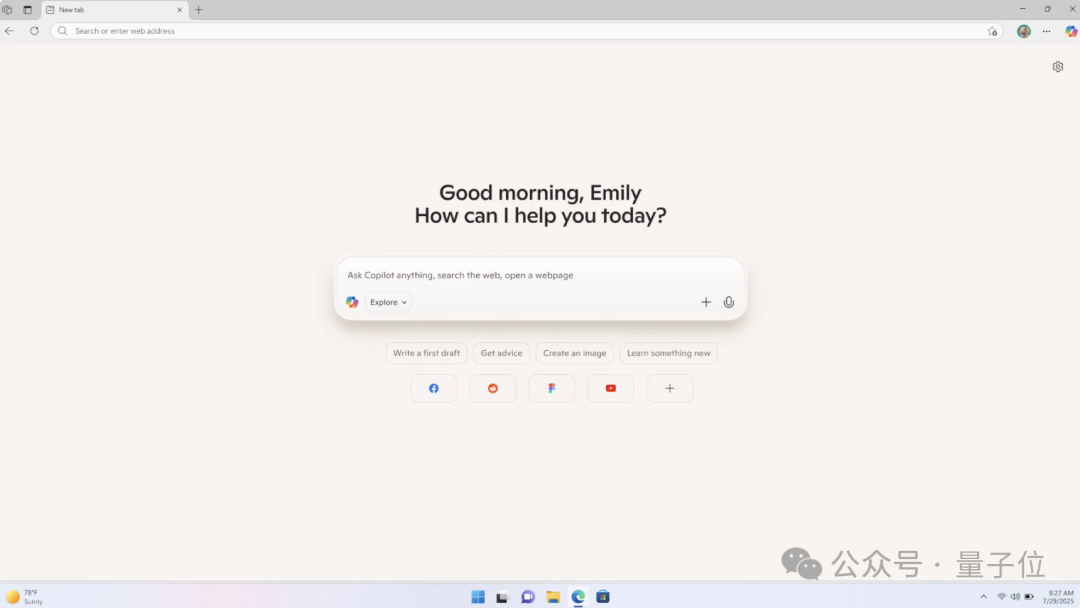Viewport: 1080px width, 608px height.
Task: Open the weather widget showing 78°F Sunny
Action: tap(25, 597)
